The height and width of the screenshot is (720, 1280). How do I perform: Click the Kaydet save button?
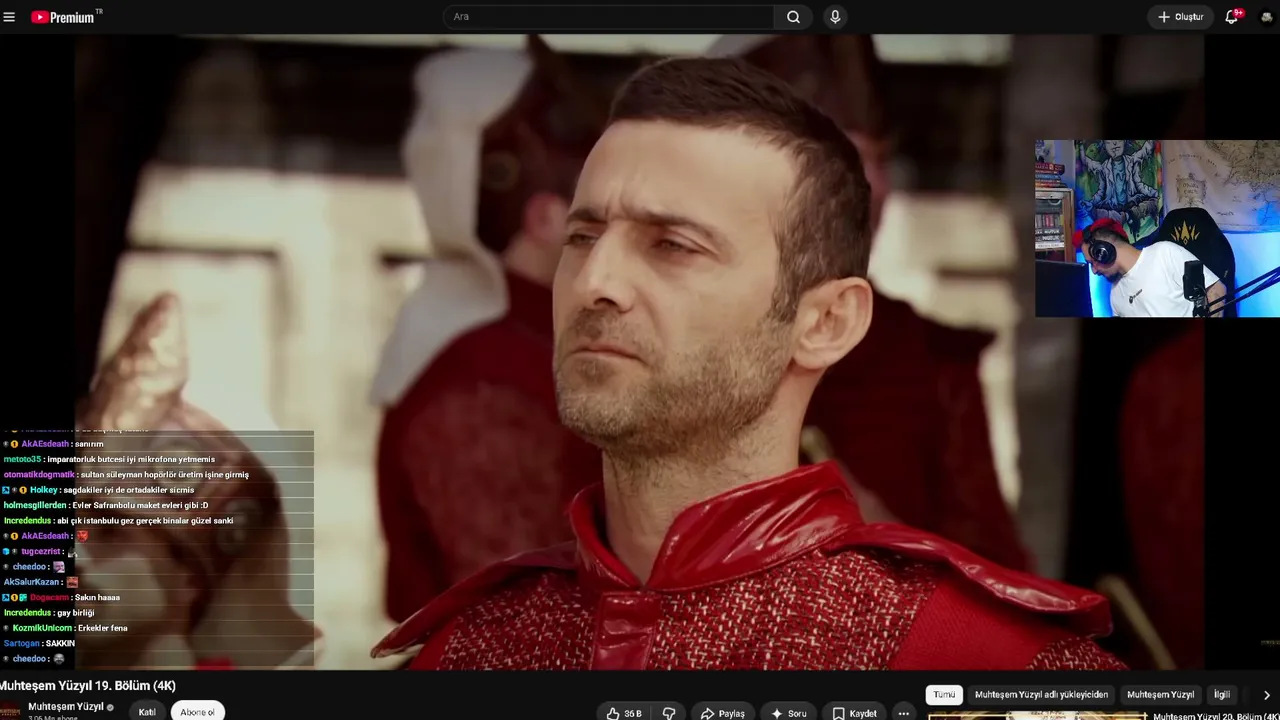(x=854, y=713)
